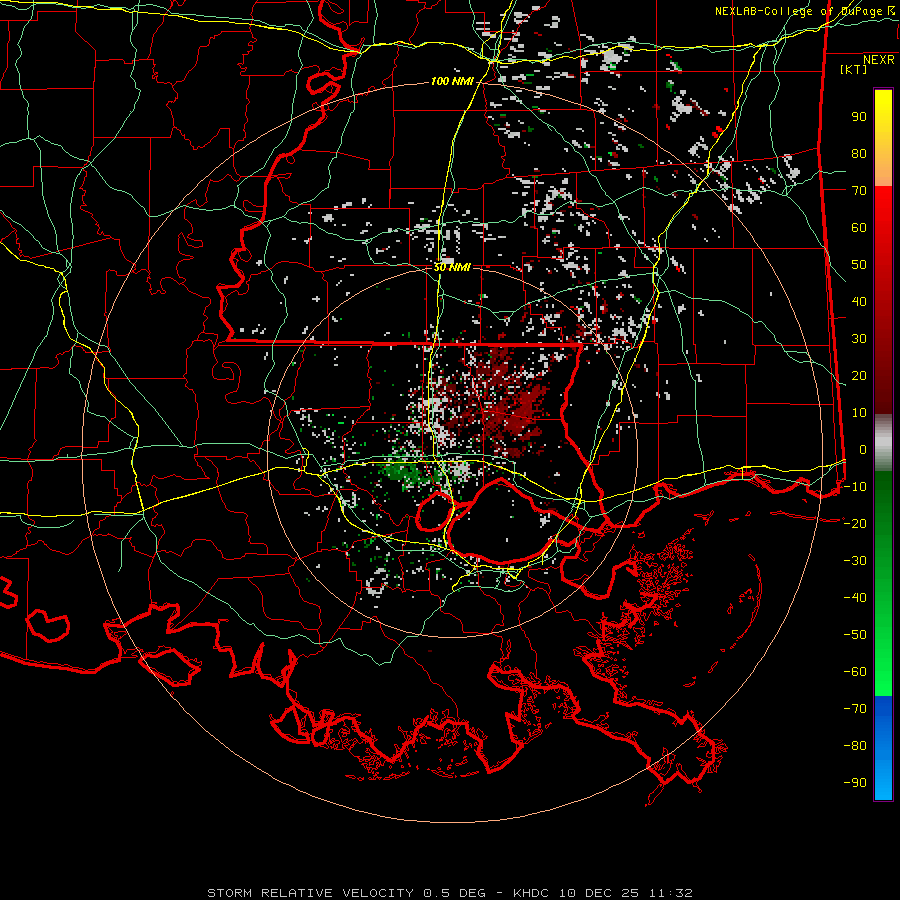Click the -20 legend value
The width and height of the screenshot is (900, 900).
(855, 523)
